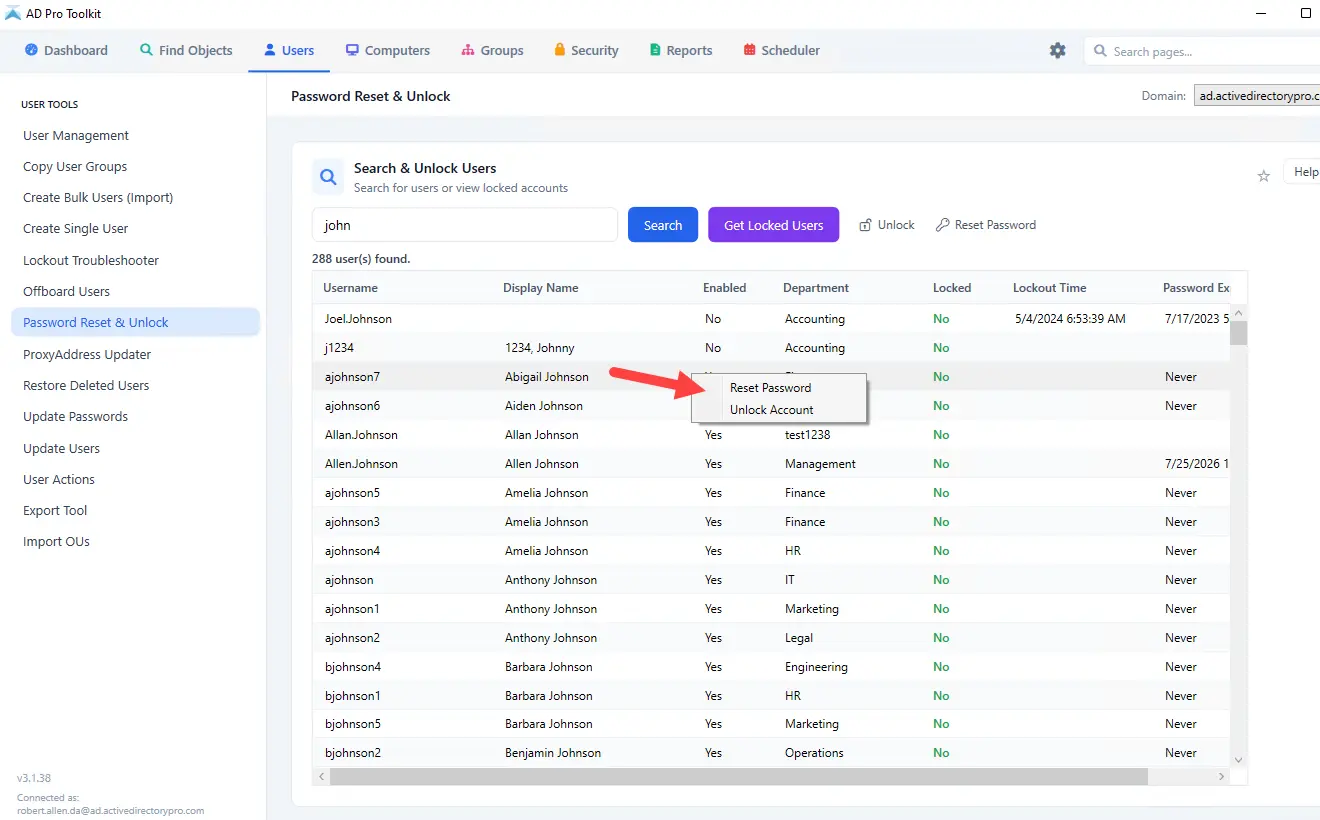Open the Security tab
Image resolution: width=1320 pixels, height=820 pixels.
pyautogui.click(x=586, y=50)
